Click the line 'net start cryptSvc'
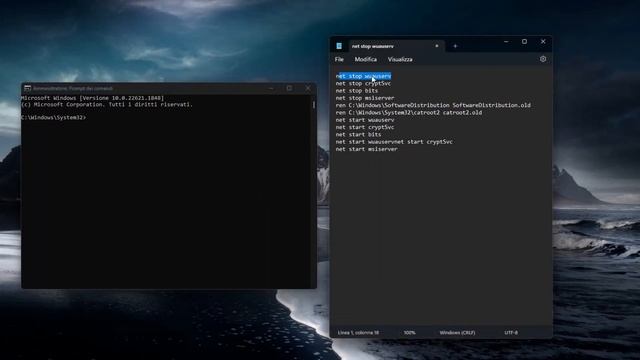640x360 pixels. click(365, 127)
